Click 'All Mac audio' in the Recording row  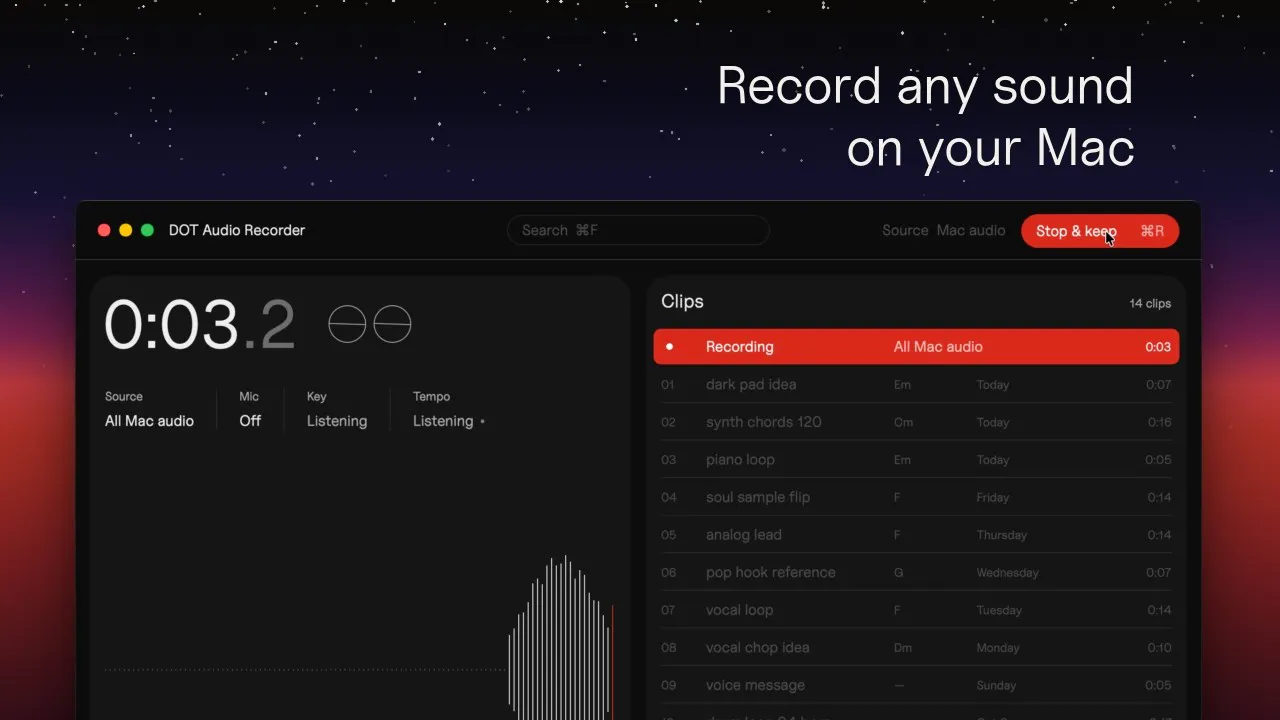pyautogui.click(x=938, y=347)
